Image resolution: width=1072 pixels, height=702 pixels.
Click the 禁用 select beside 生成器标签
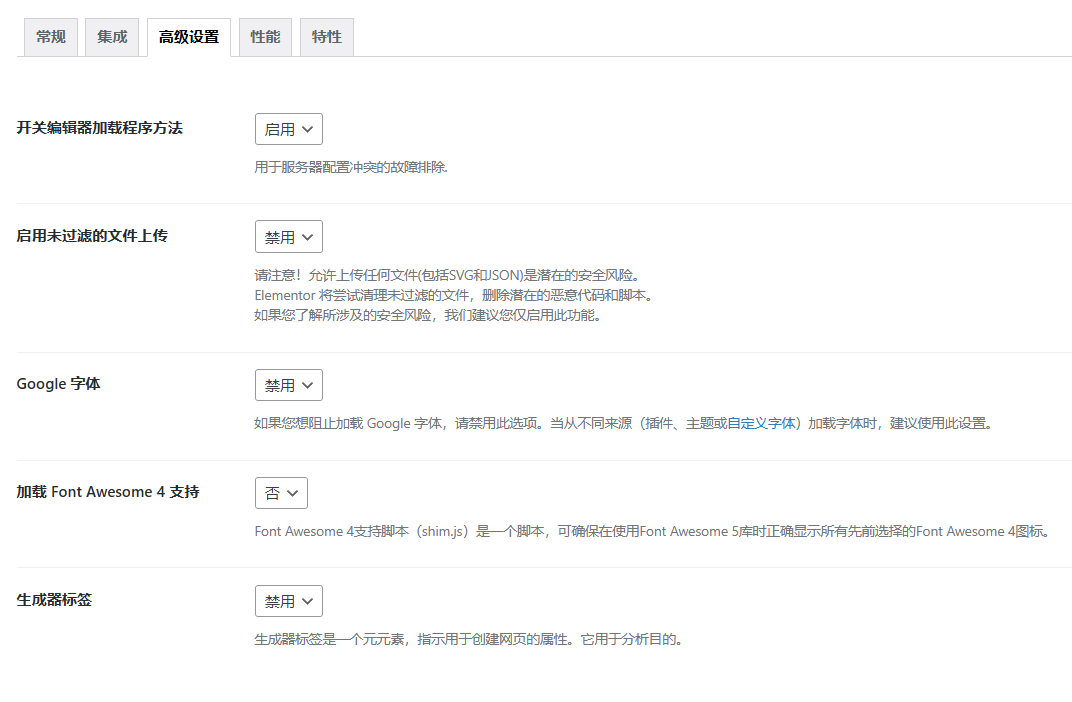pyautogui.click(x=288, y=600)
